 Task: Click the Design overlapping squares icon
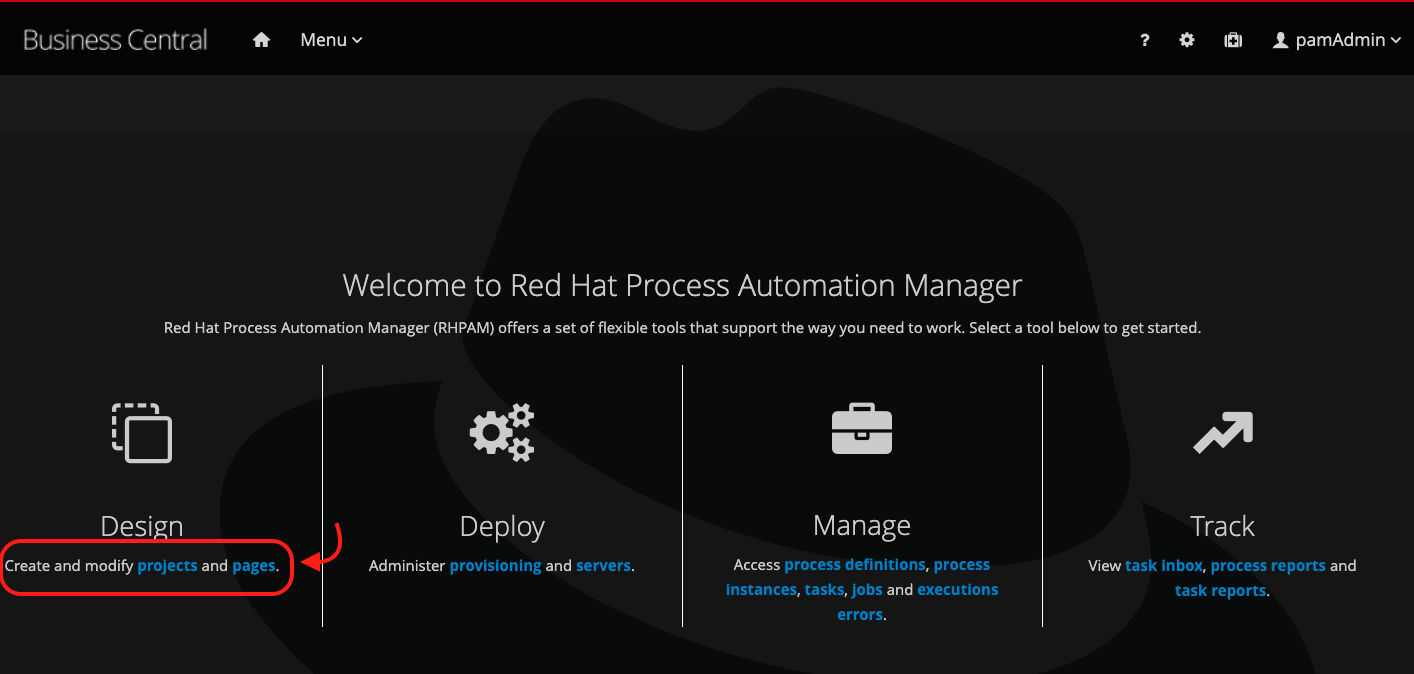coord(142,433)
